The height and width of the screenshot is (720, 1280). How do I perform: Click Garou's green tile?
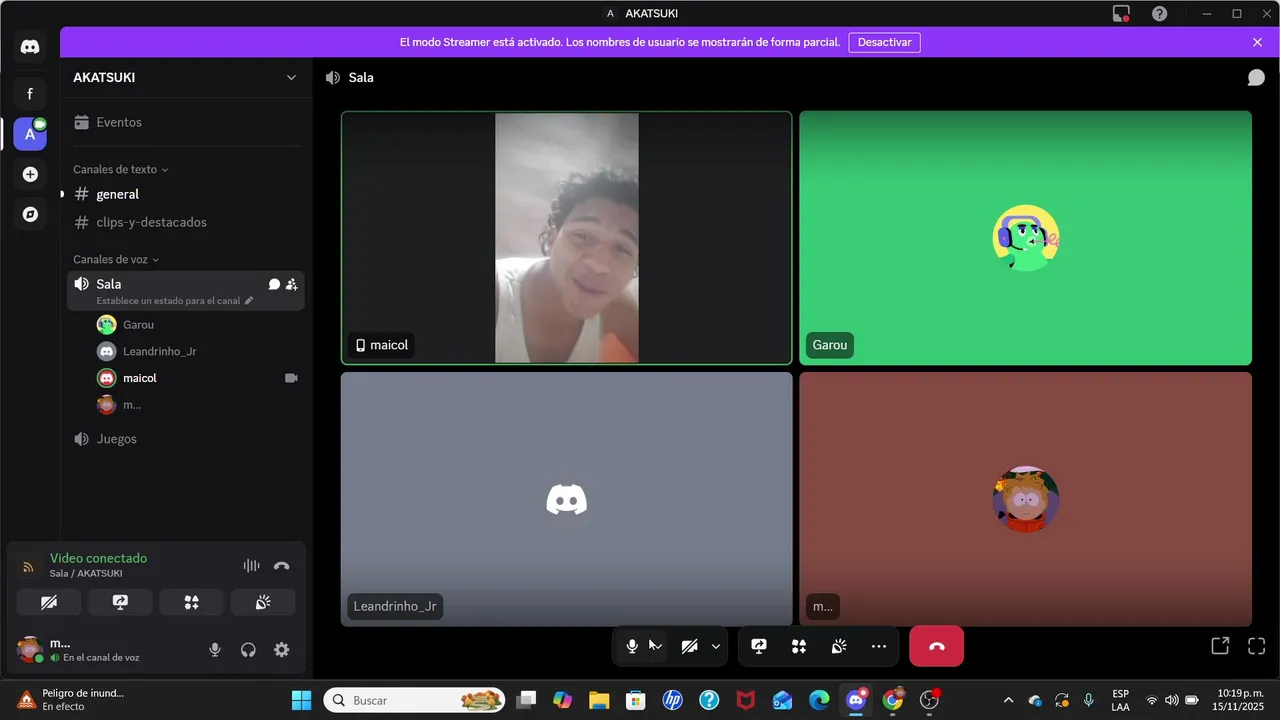[1025, 238]
